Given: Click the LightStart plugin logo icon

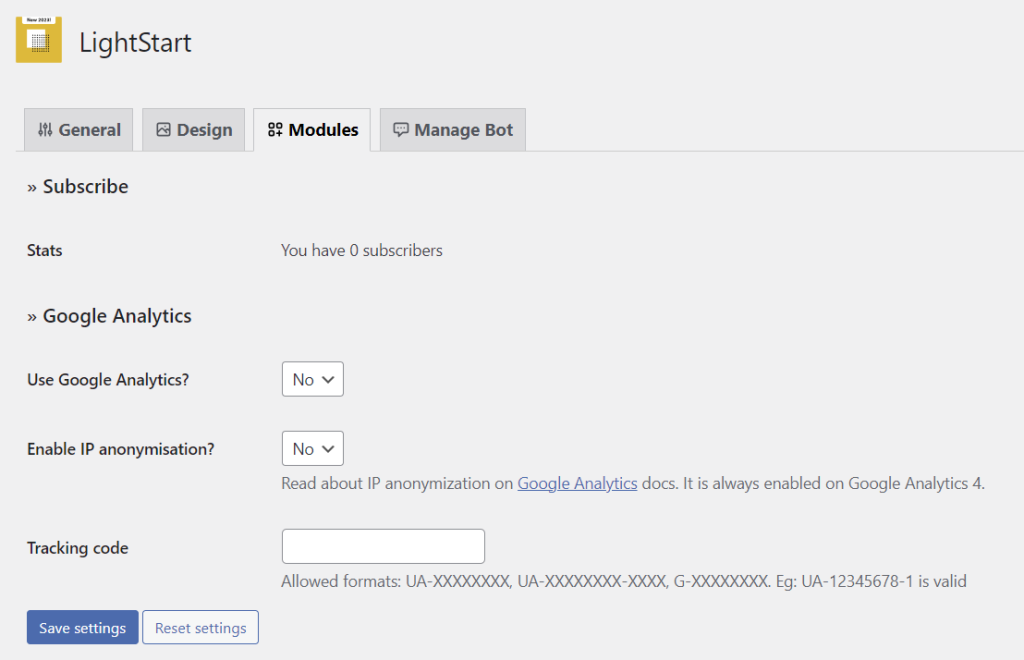Looking at the screenshot, I should pyautogui.click(x=38, y=40).
